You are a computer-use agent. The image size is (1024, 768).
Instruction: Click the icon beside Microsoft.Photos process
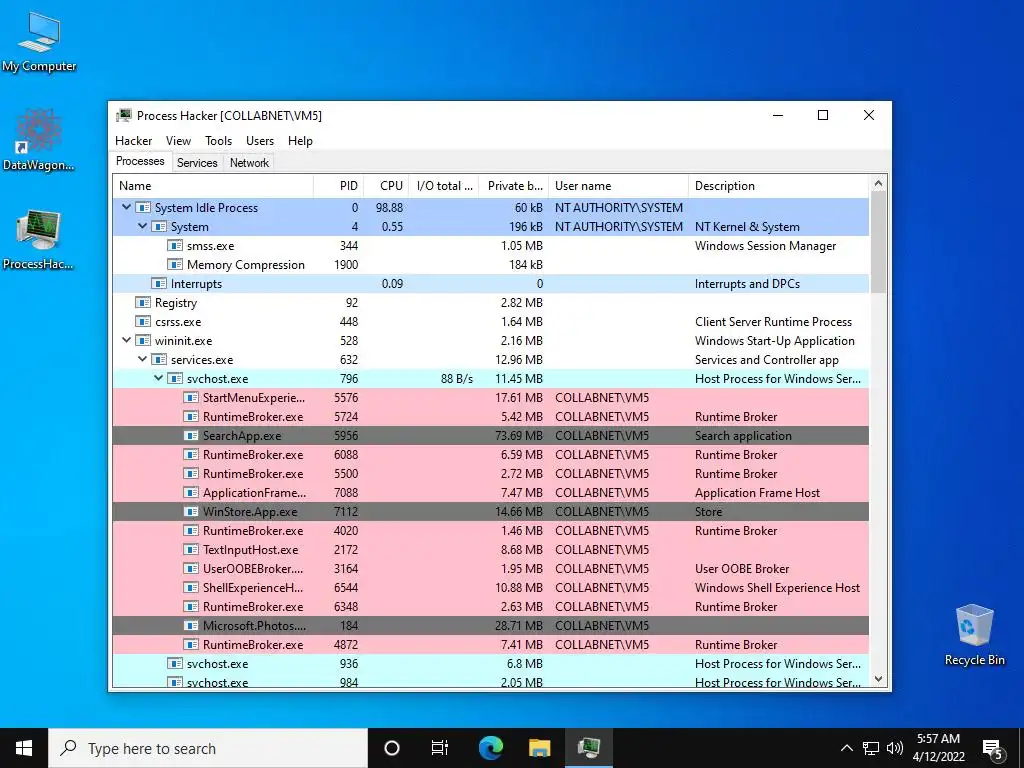pyautogui.click(x=191, y=626)
